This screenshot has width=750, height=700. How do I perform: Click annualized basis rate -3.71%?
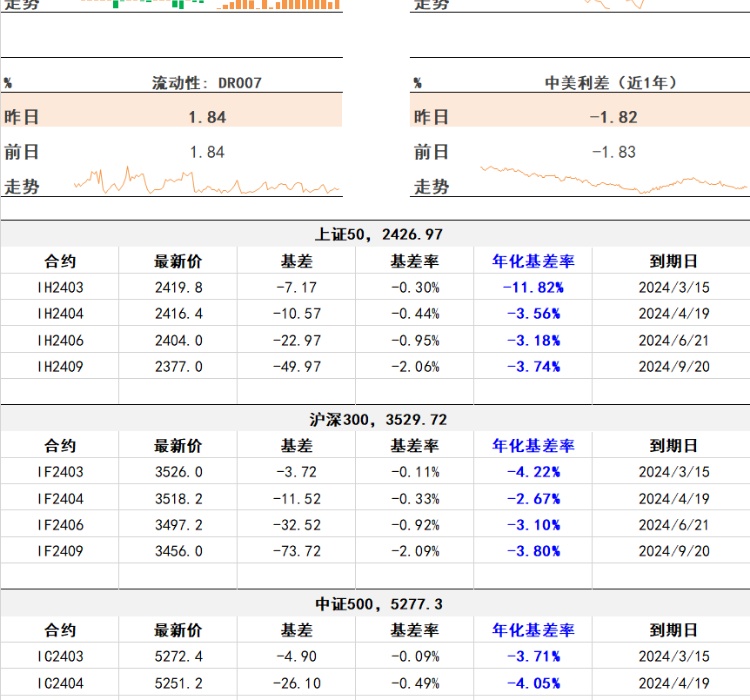click(x=533, y=656)
